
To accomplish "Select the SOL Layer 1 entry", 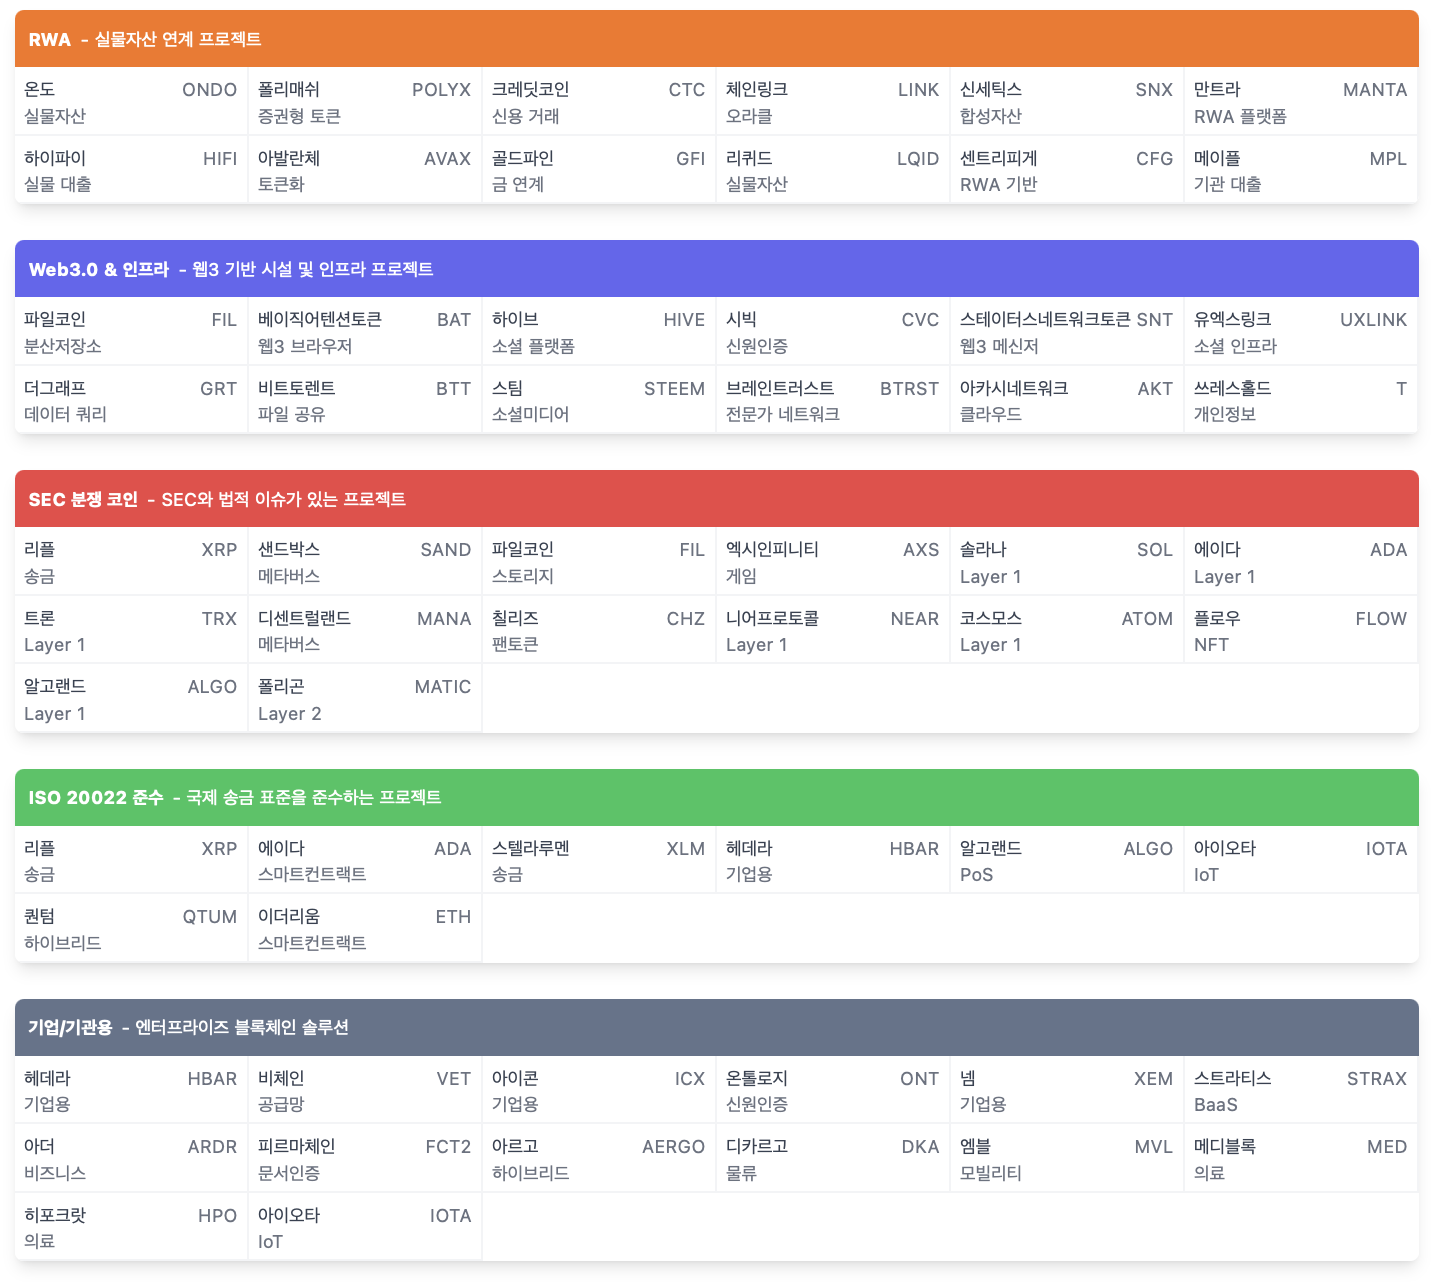I will [1066, 562].
